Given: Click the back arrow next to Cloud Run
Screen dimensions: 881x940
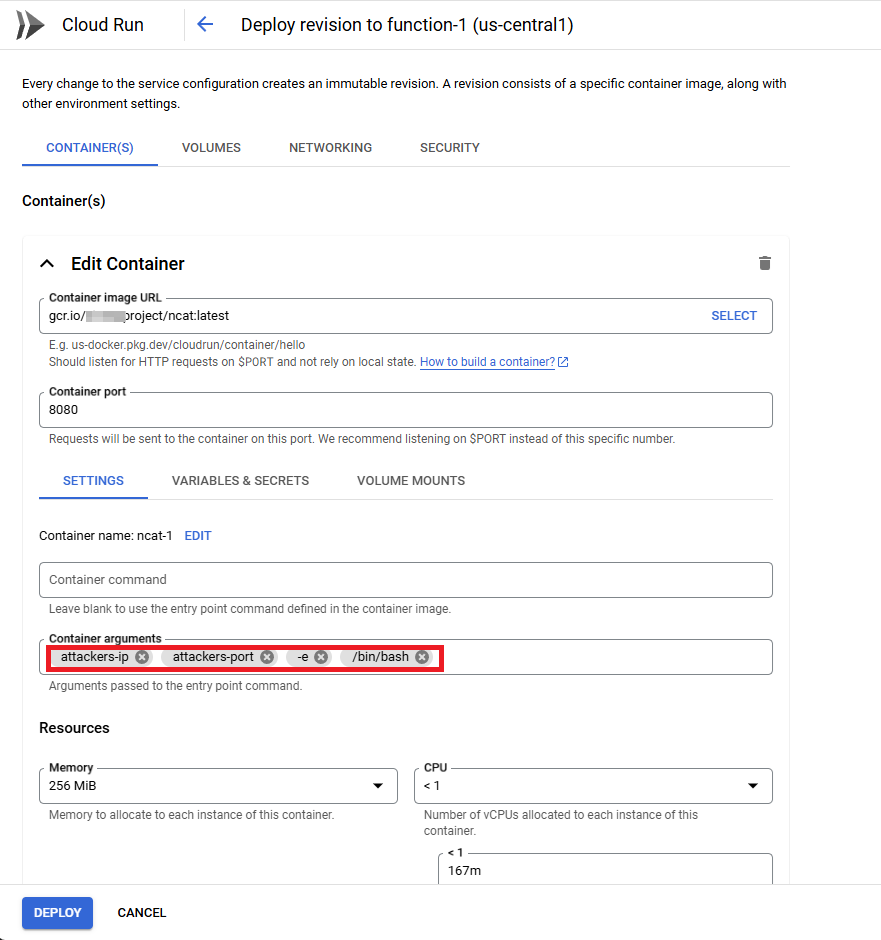Looking at the screenshot, I should [x=204, y=24].
